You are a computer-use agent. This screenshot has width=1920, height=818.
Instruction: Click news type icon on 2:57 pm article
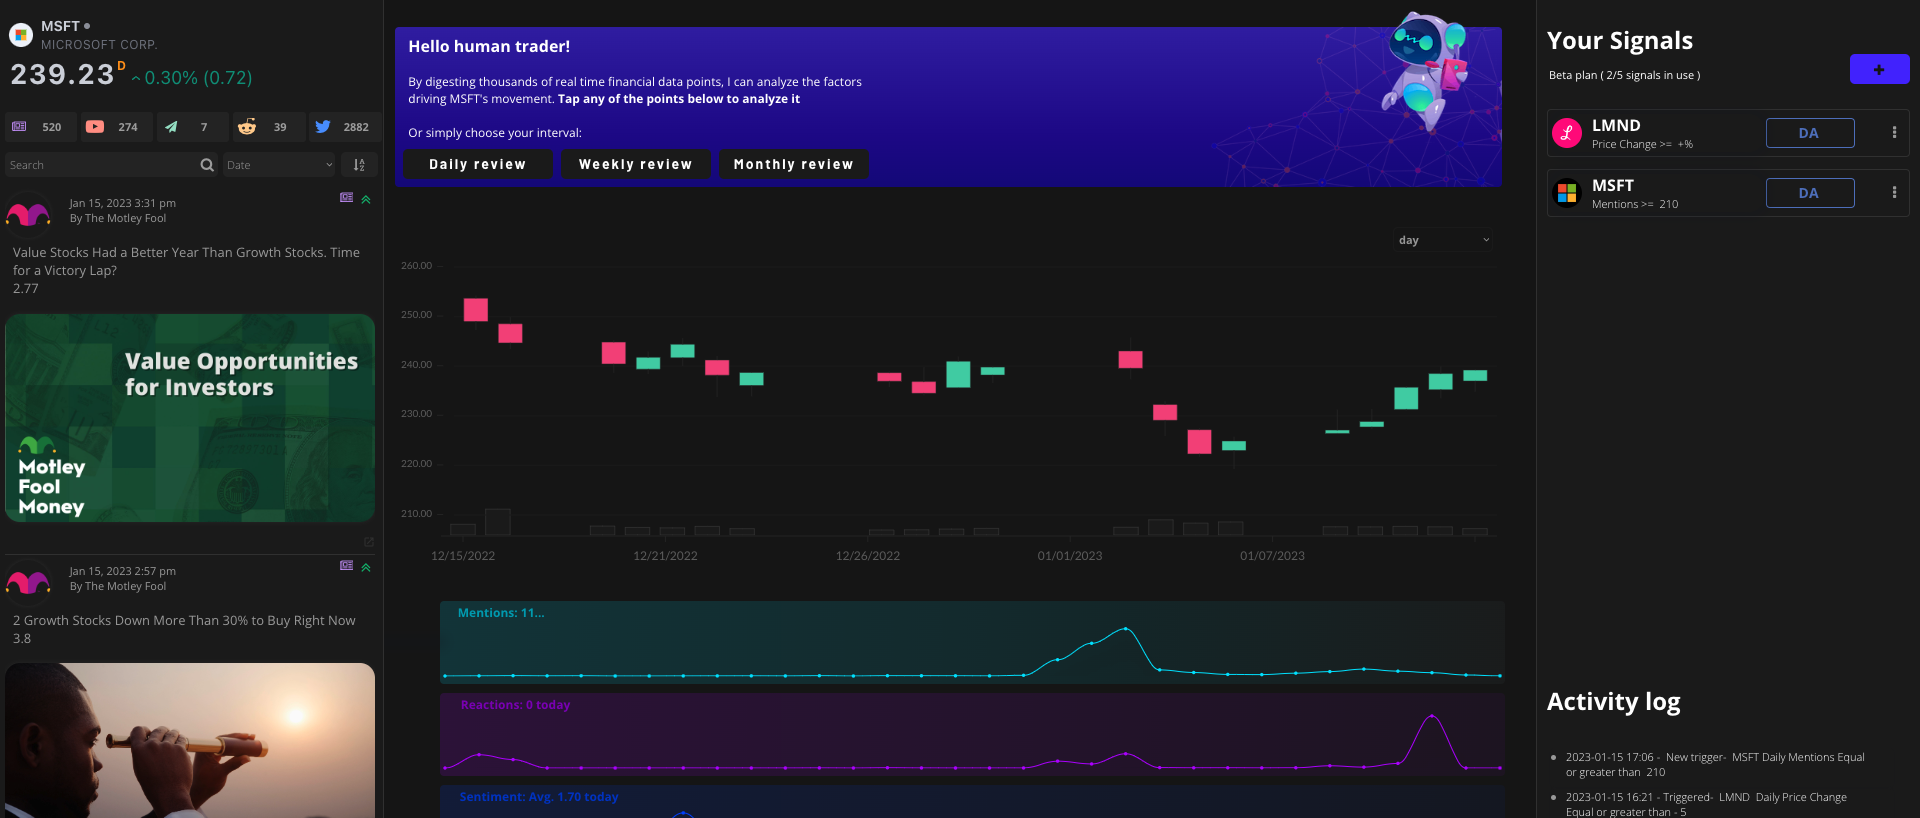tap(346, 566)
